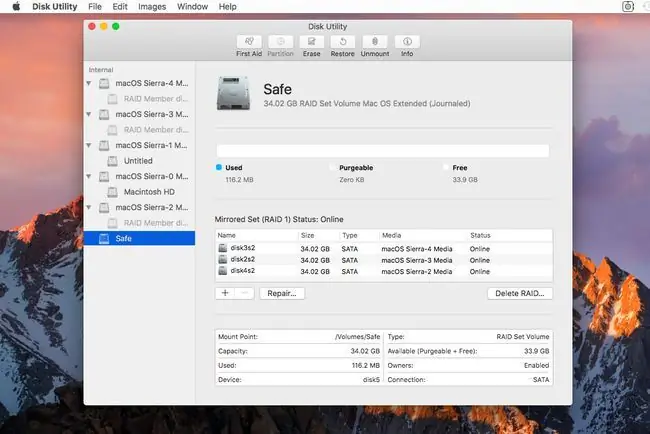Collapse the macOS Sierra-1 disk tree
The image size is (650, 434).
pos(89,145)
